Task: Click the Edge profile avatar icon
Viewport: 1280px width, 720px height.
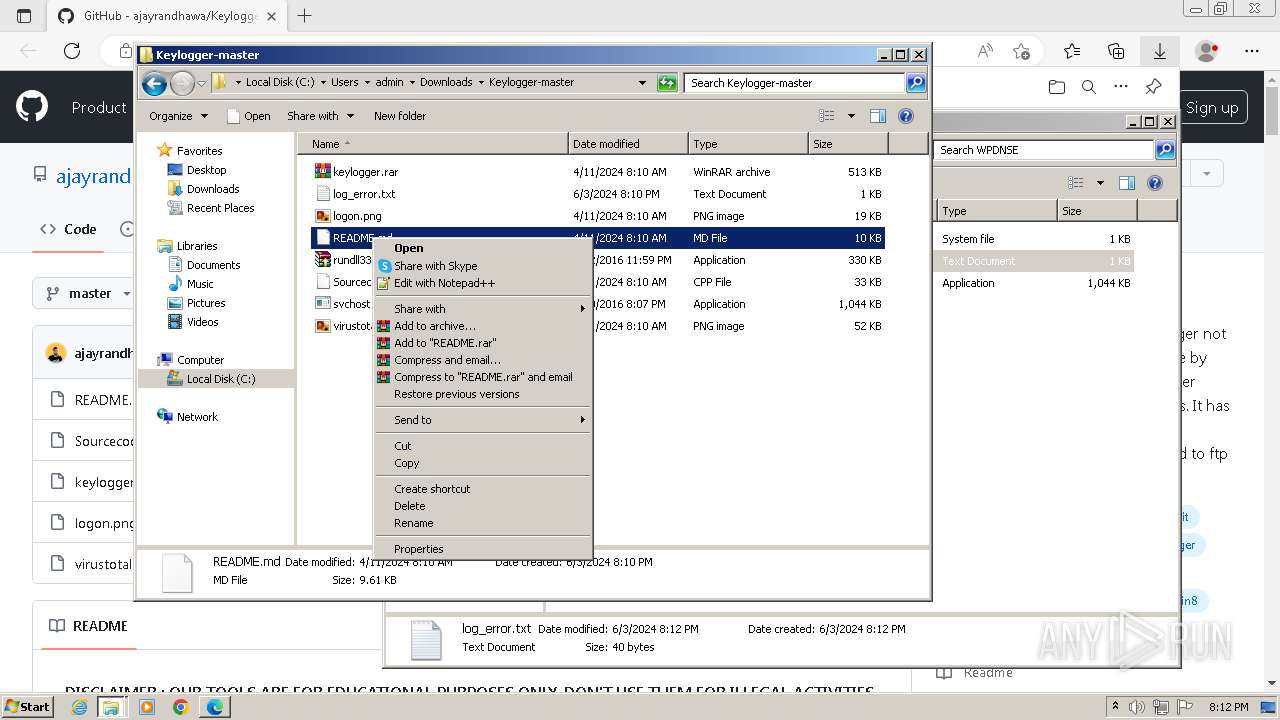Action: (x=1207, y=51)
